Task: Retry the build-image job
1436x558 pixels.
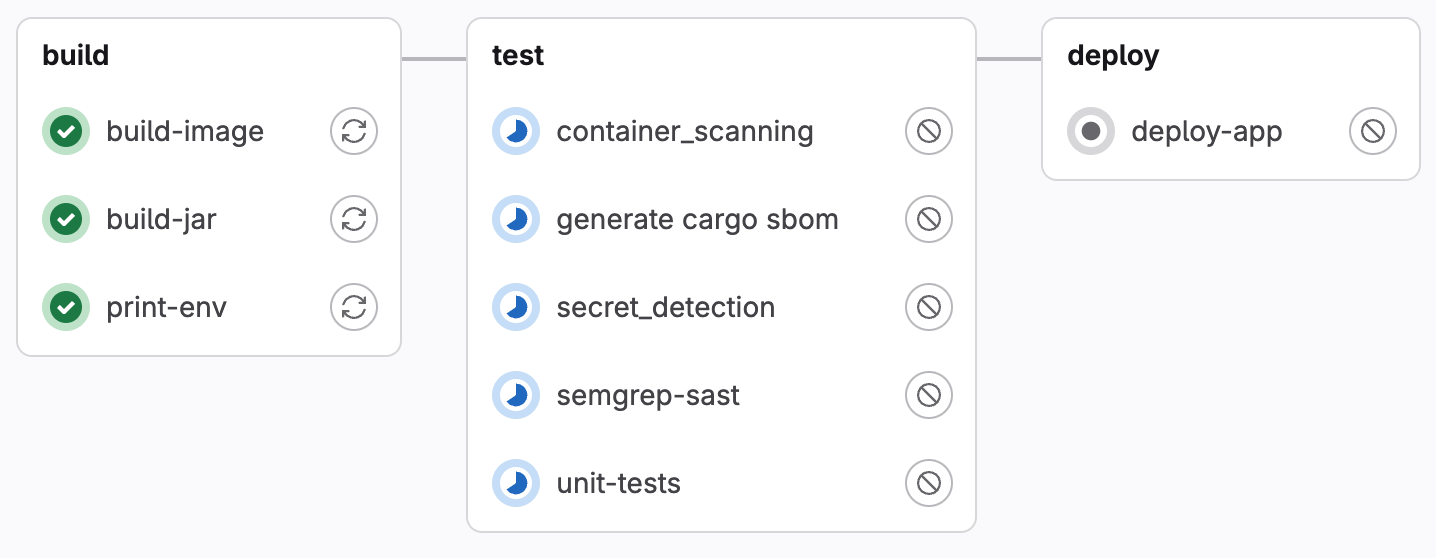Action: coord(354,131)
